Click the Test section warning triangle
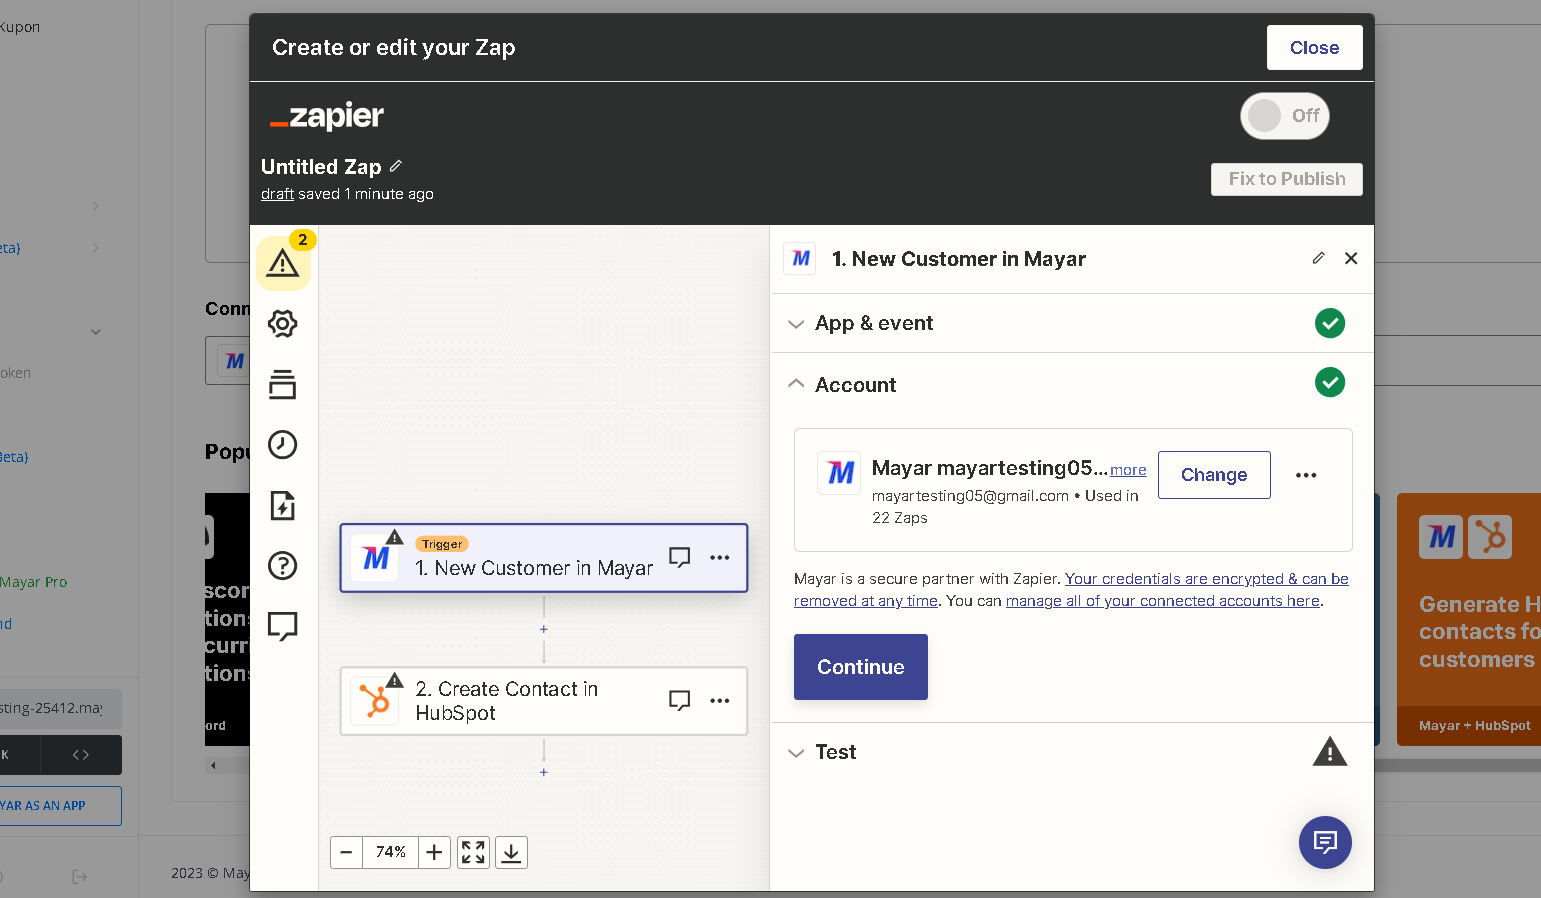The height and width of the screenshot is (898, 1541). pyautogui.click(x=1329, y=751)
